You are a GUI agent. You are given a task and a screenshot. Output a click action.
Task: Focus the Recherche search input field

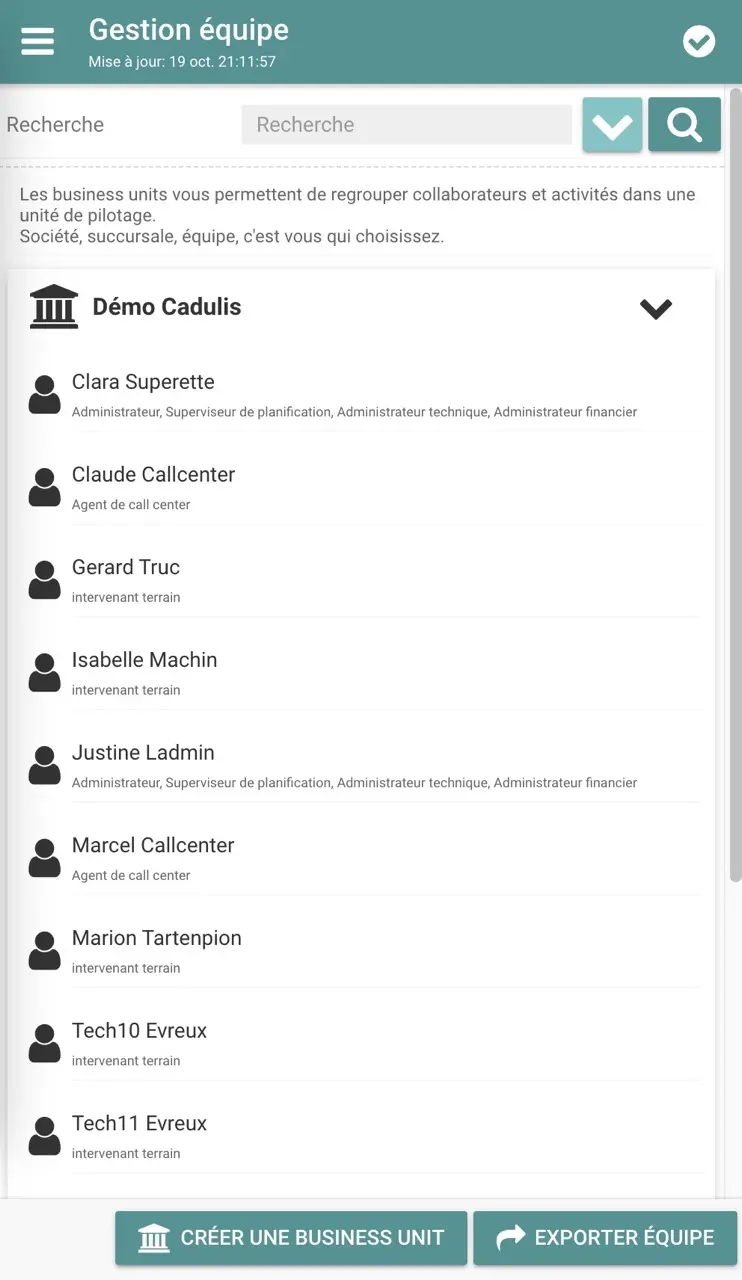click(406, 125)
